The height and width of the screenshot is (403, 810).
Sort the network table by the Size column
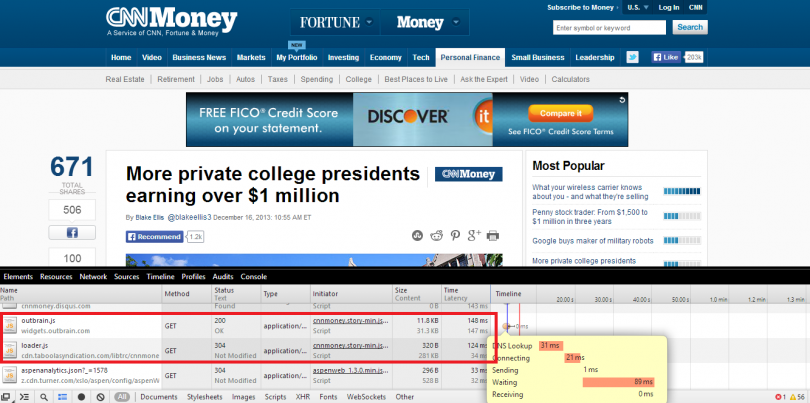[416, 294]
